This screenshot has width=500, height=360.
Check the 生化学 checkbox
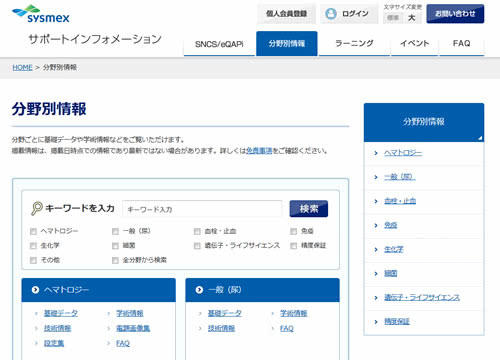(33, 246)
